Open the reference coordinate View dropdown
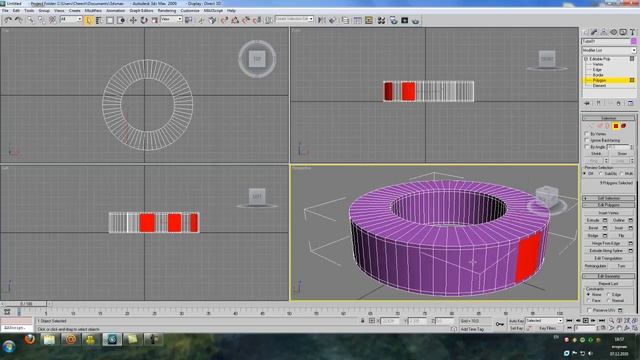 pyautogui.click(x=171, y=19)
